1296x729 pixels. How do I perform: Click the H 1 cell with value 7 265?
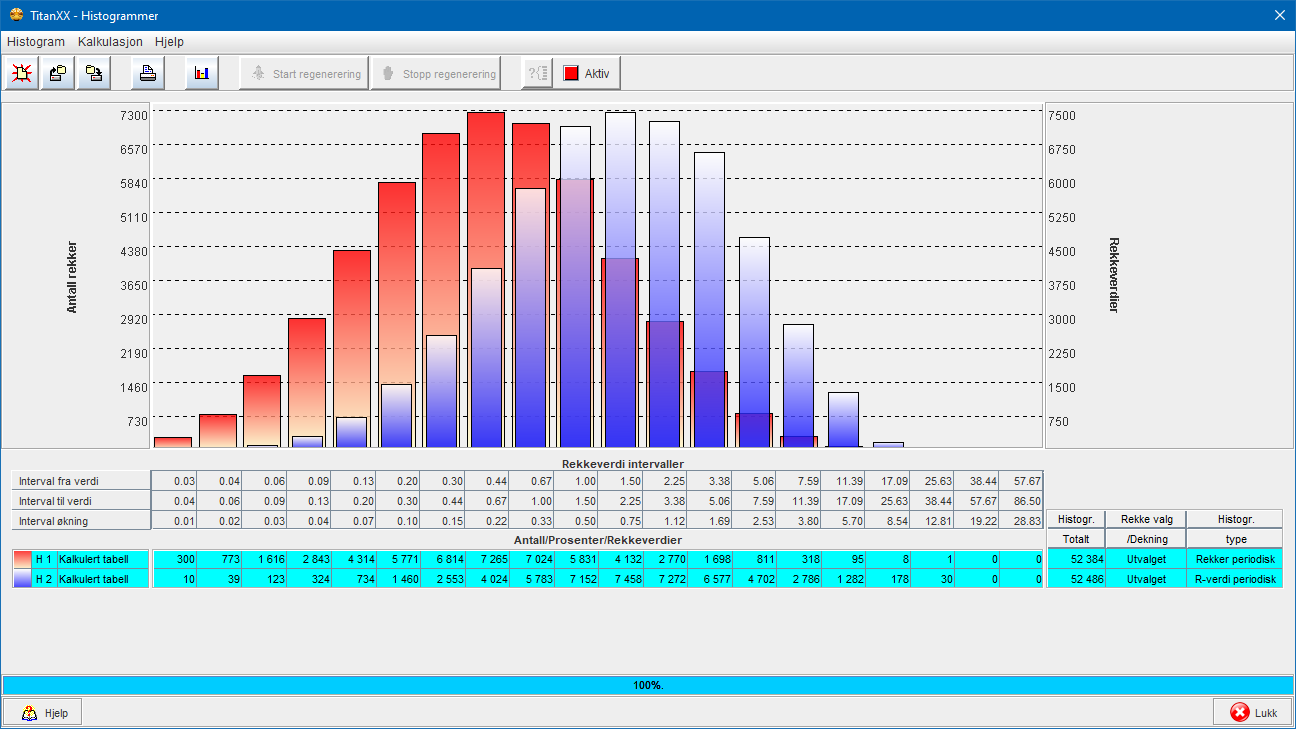(488, 559)
